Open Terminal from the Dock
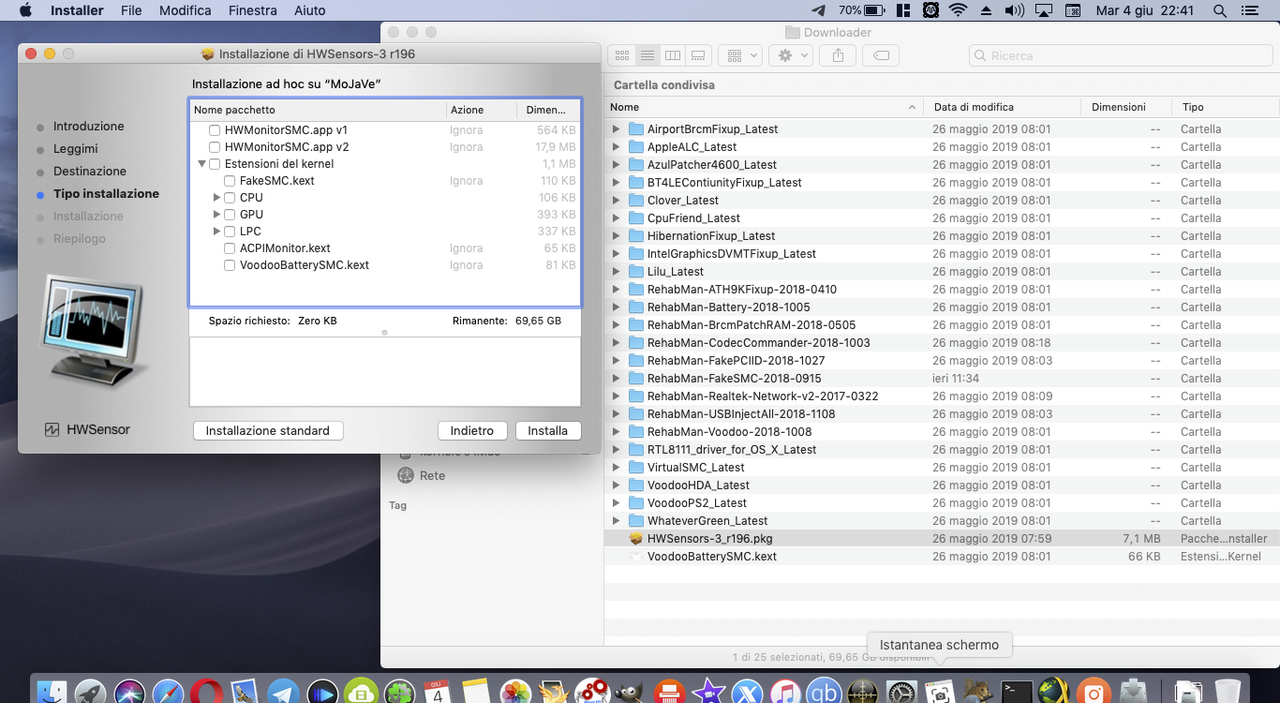The image size is (1280, 703). click(1017, 692)
